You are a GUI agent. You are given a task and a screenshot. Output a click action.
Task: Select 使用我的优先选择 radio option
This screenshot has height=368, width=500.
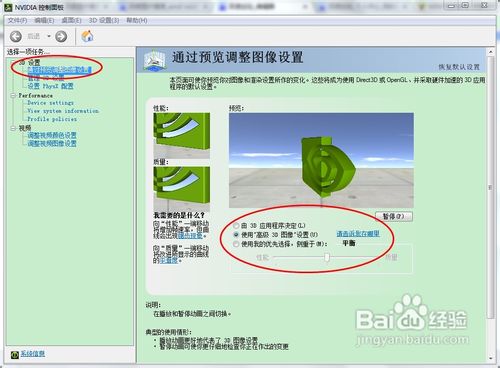click(x=236, y=244)
